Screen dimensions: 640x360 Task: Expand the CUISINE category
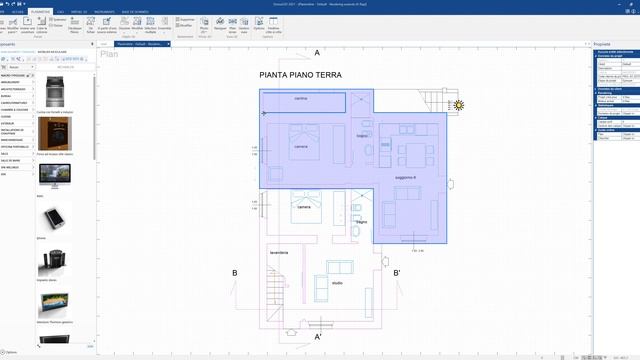point(17,117)
